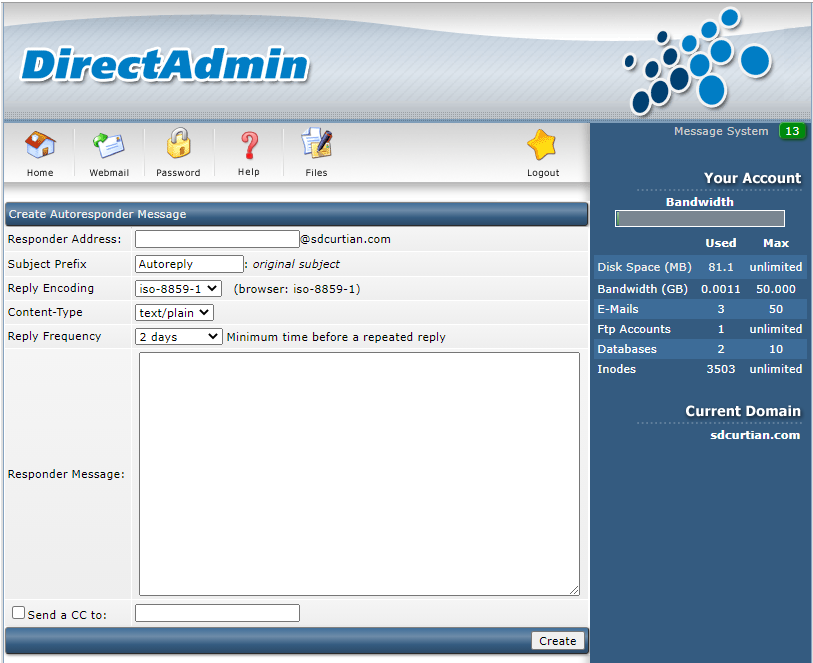Click the Message System link
813x663 pixels.
click(721, 131)
